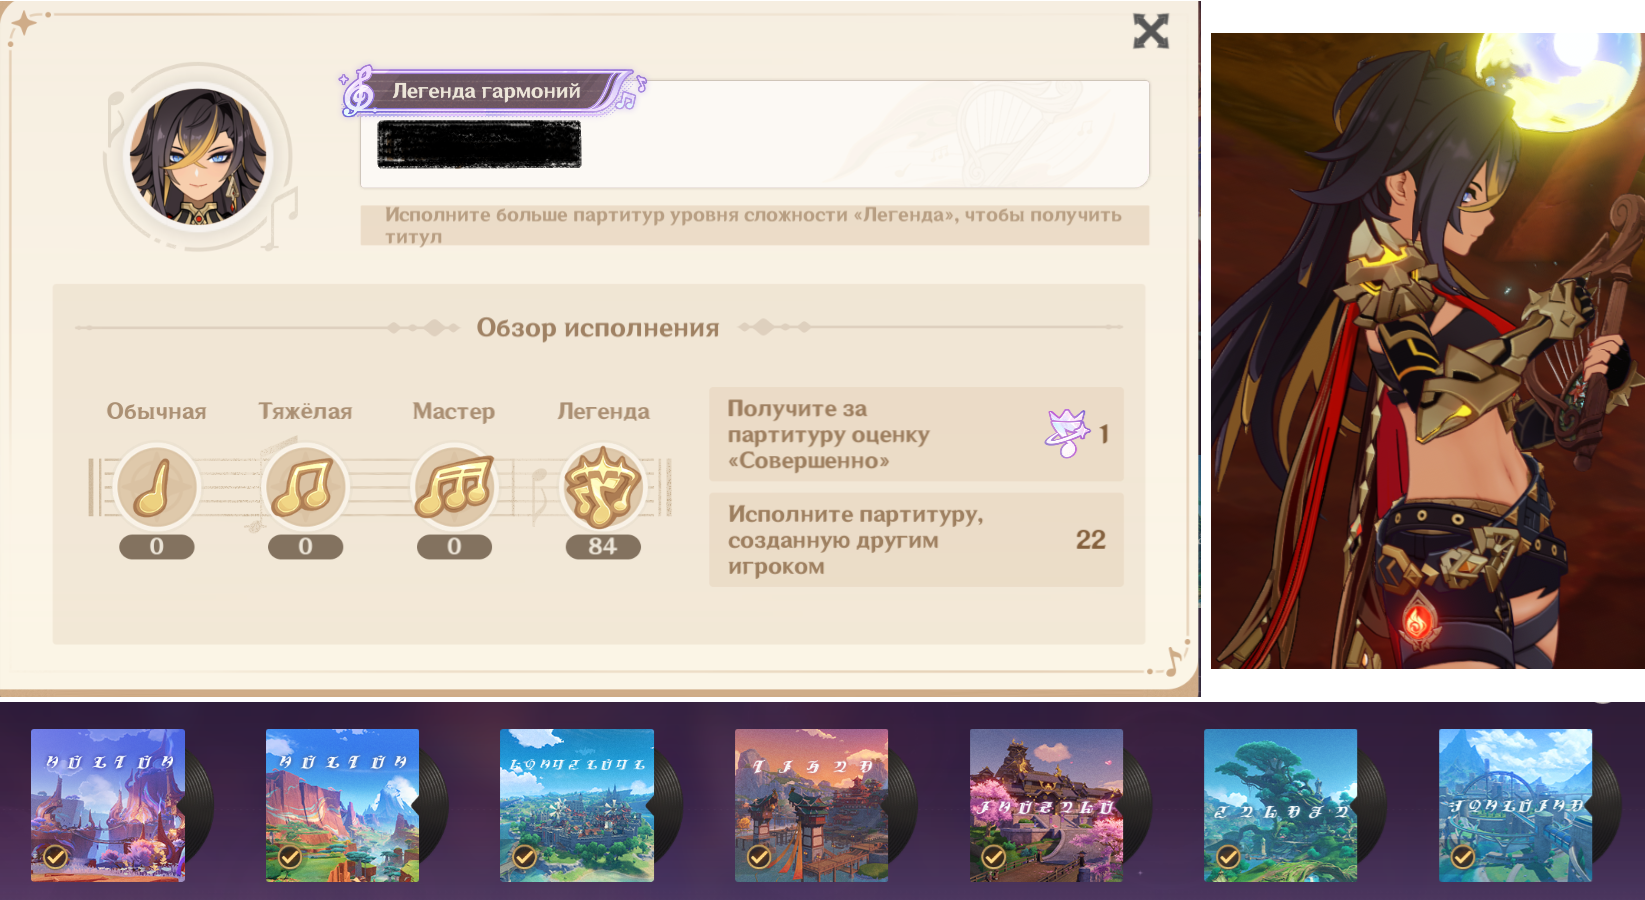1645x900 pixels.
Task: Click the character artwork holding a lyre
Action: click(x=1428, y=351)
